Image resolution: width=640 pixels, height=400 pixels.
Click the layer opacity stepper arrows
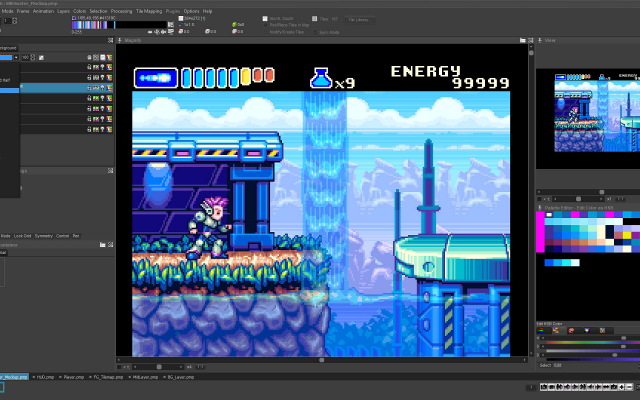(x=33, y=58)
